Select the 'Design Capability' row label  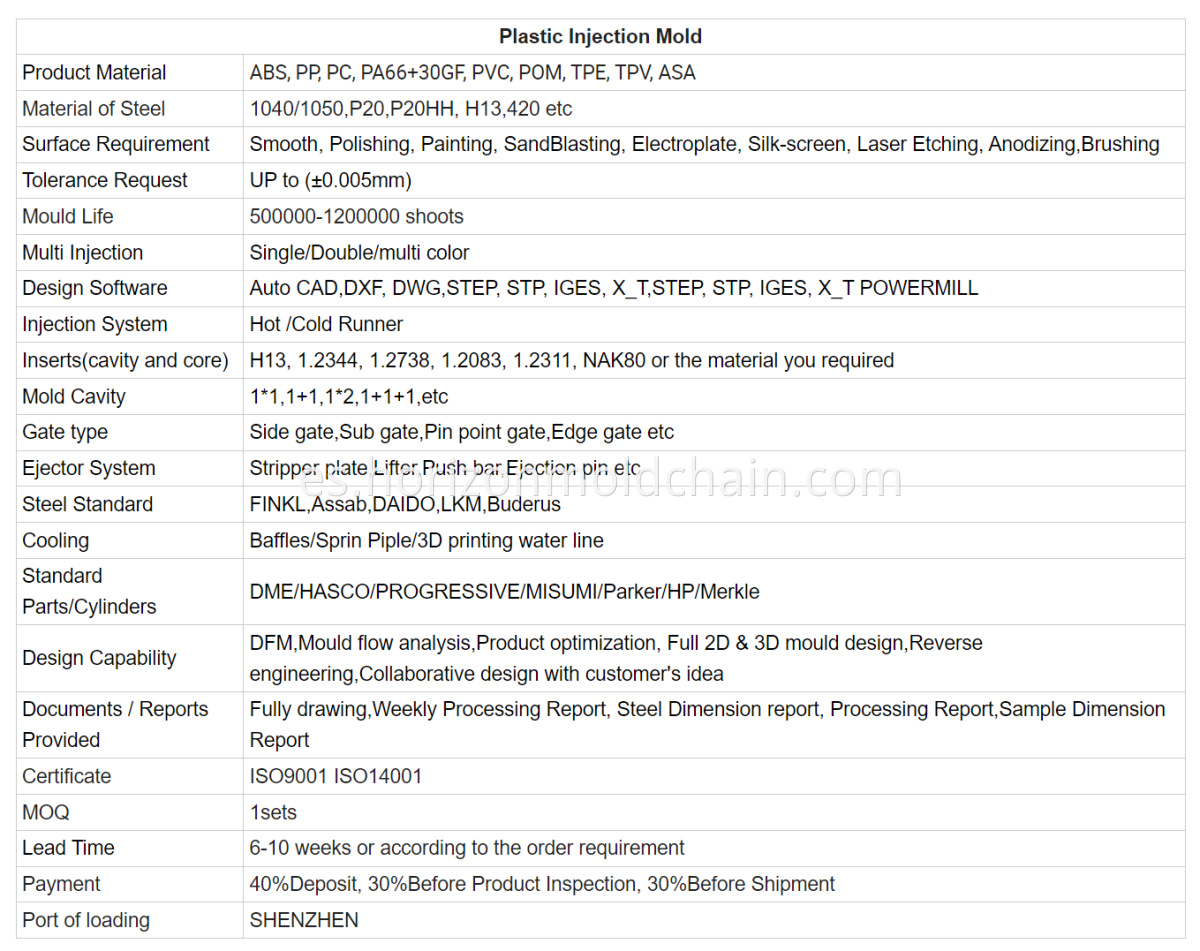pyautogui.click(x=99, y=658)
